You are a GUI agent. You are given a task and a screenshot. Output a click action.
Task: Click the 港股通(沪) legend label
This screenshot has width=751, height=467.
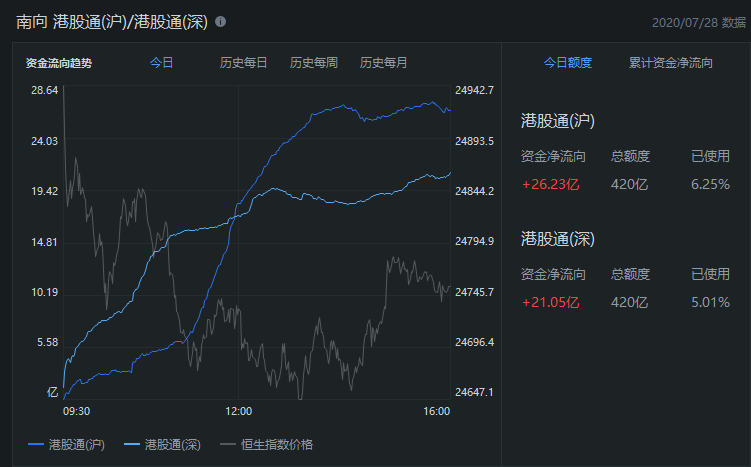click(x=77, y=444)
